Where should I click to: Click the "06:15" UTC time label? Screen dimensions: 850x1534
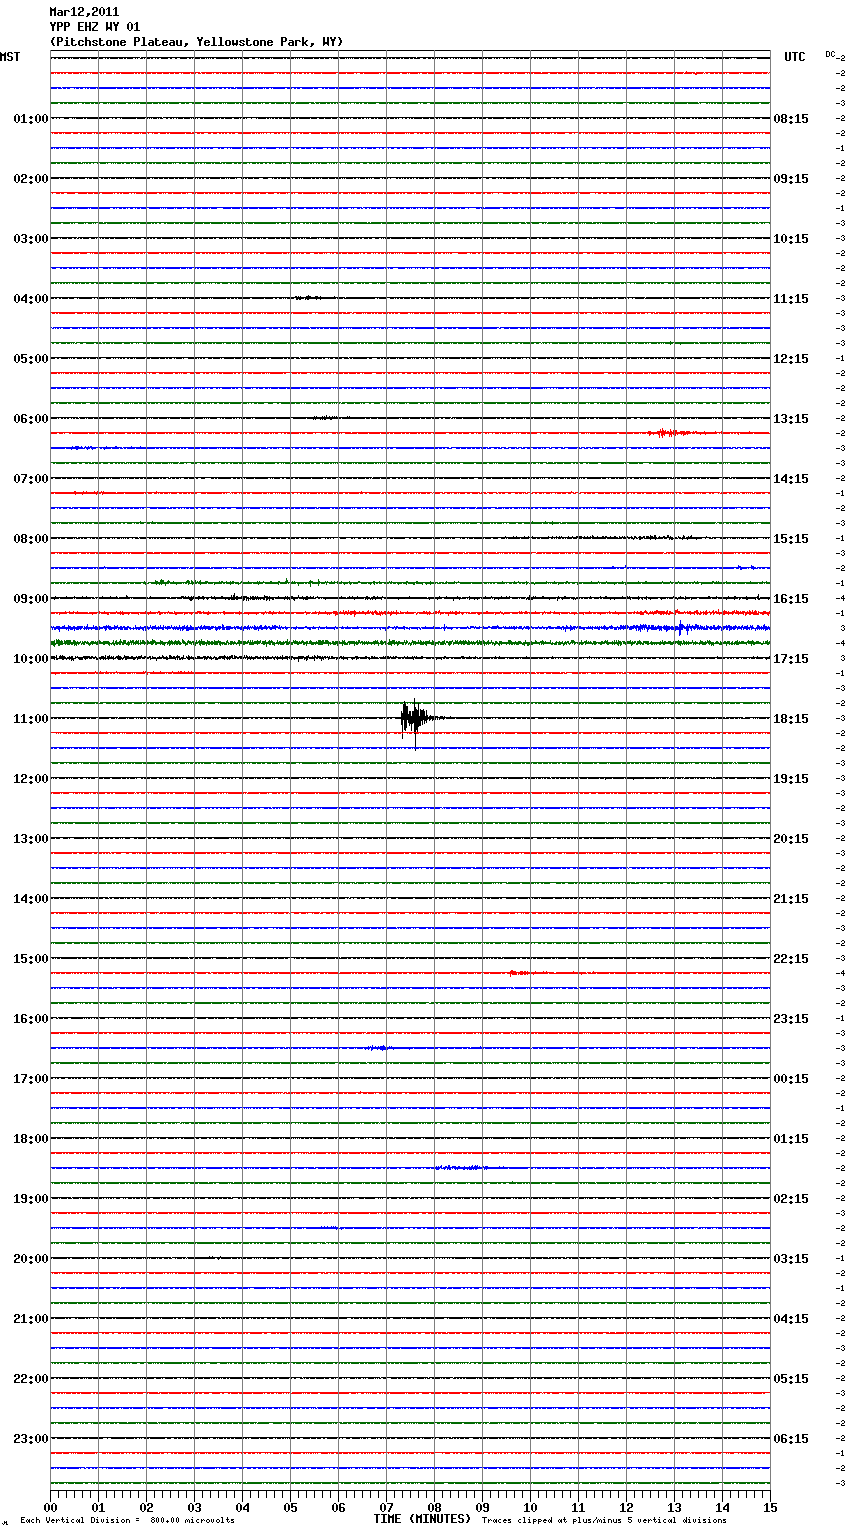(791, 1439)
